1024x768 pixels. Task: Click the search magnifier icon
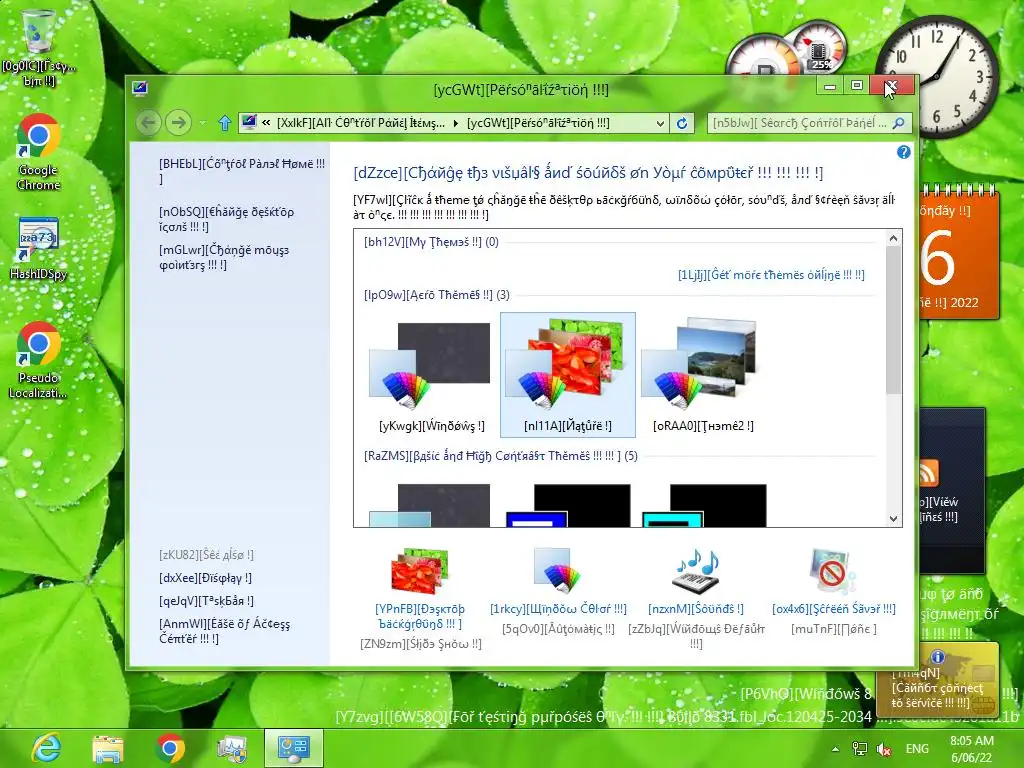click(x=899, y=123)
